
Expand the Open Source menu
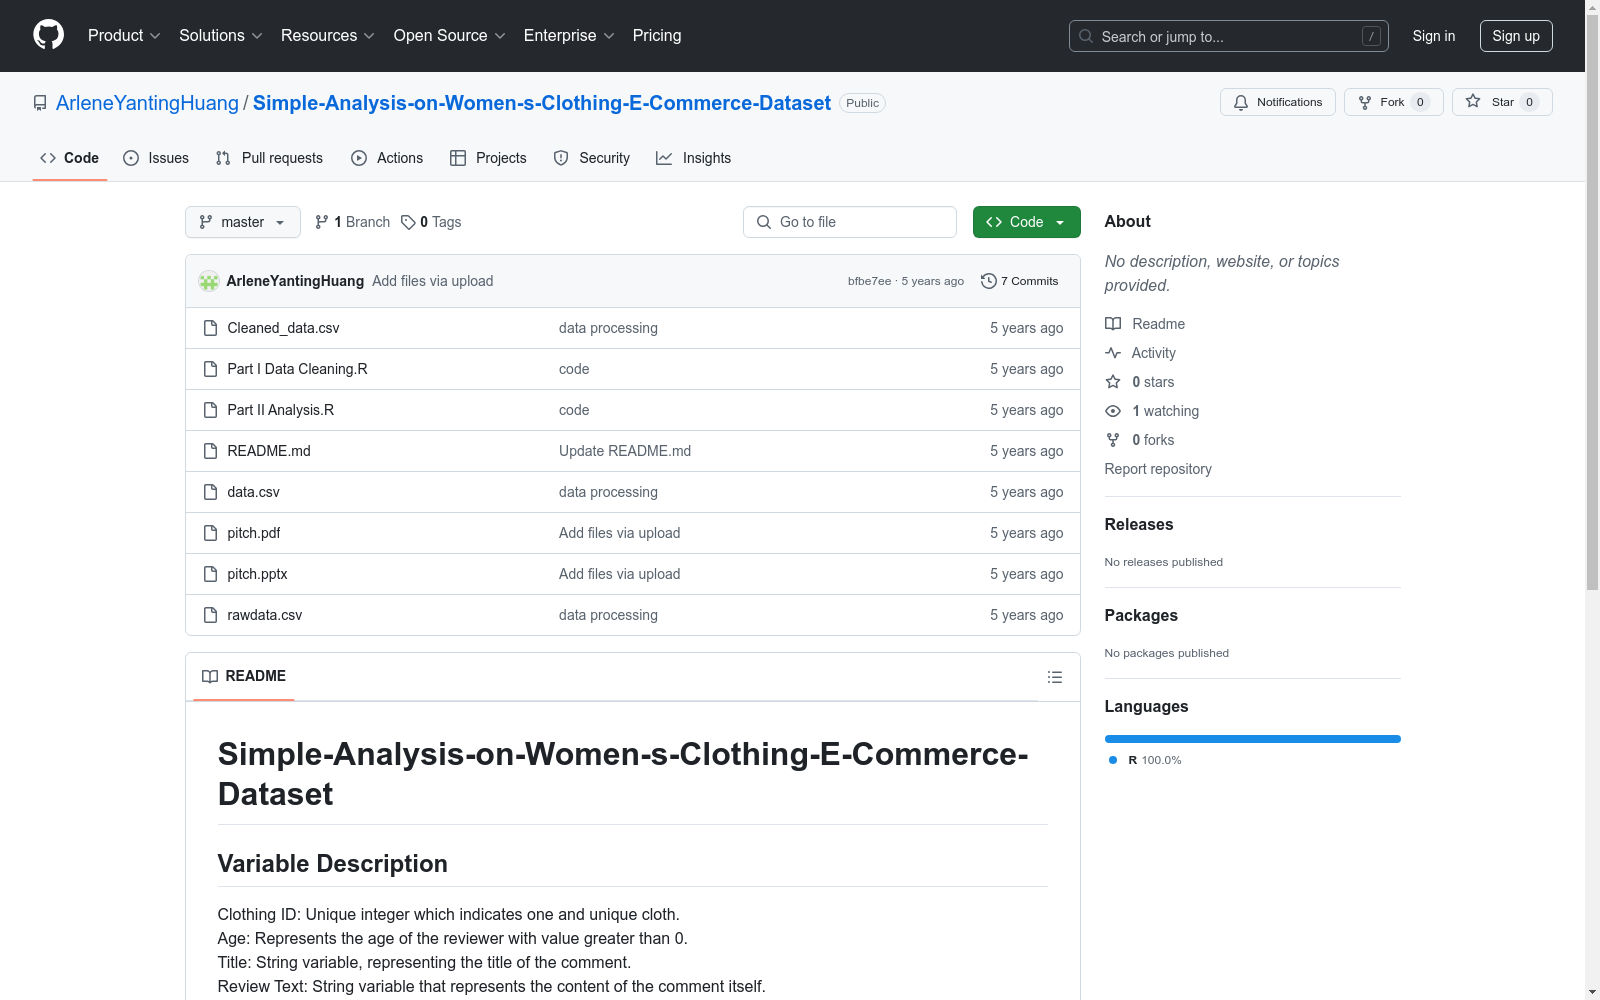(450, 36)
